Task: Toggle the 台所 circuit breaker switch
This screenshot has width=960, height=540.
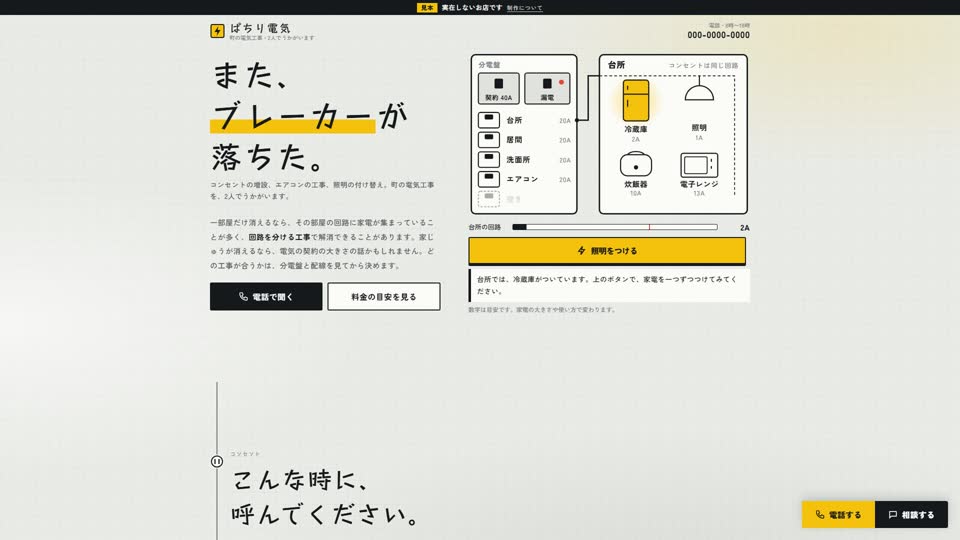Action: (x=489, y=120)
